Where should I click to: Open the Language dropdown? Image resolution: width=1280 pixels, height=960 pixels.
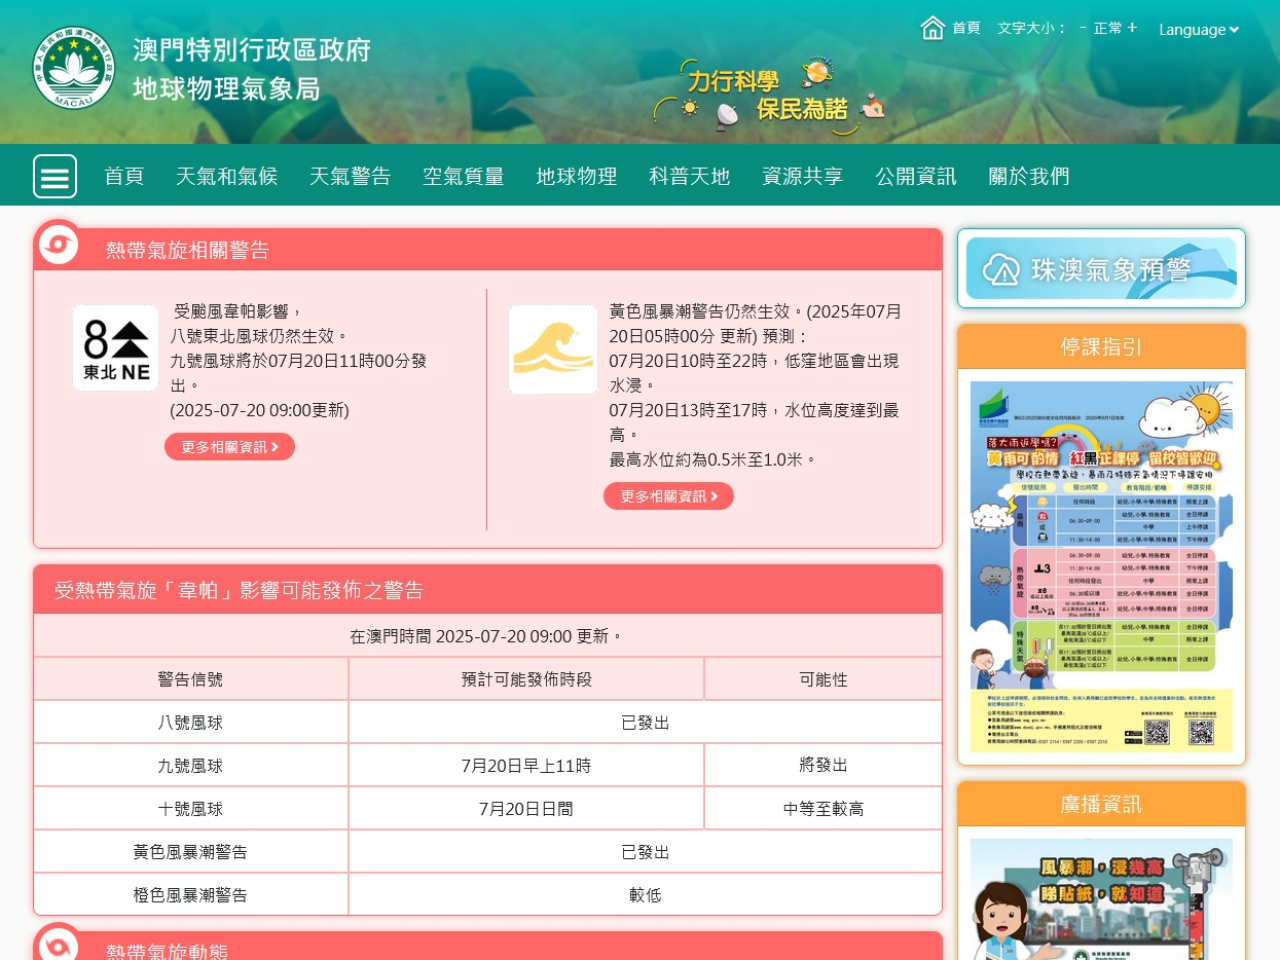1199,30
